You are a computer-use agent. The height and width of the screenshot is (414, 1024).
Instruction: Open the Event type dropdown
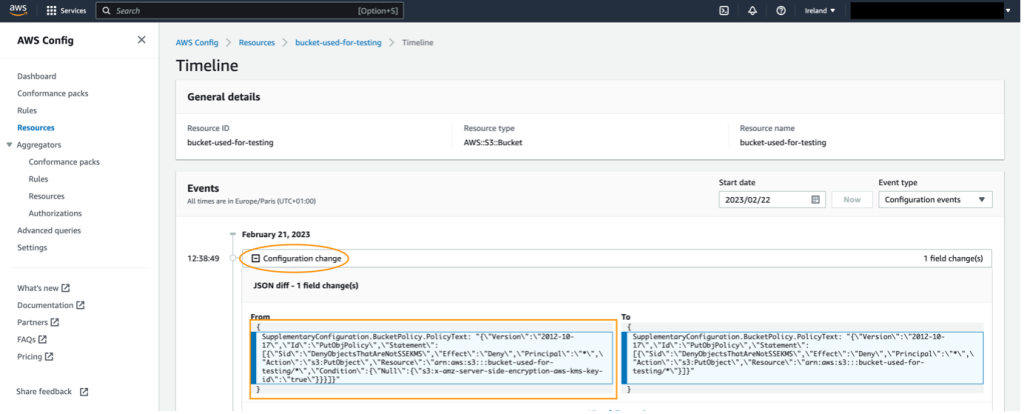(x=935, y=200)
